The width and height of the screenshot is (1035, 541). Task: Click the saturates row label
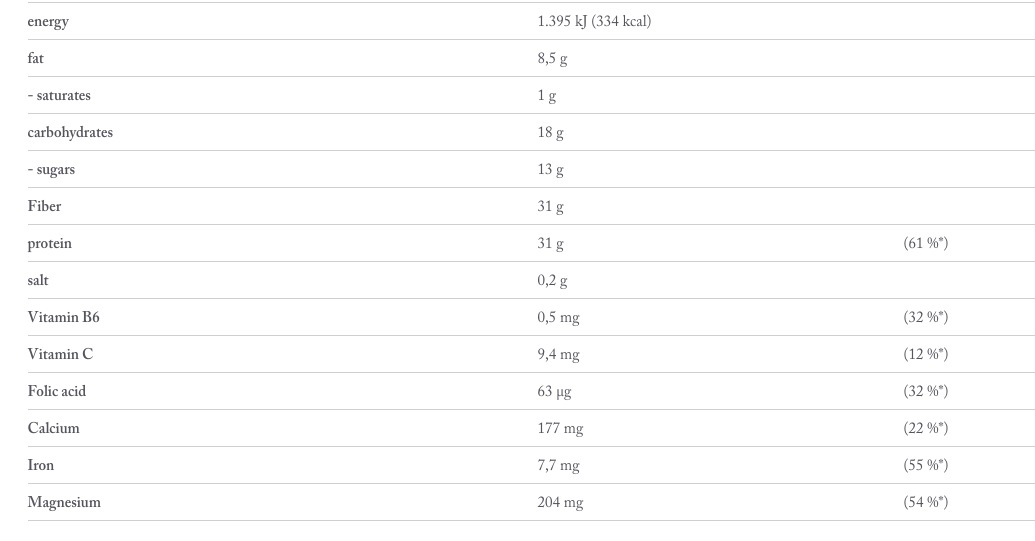point(59,95)
